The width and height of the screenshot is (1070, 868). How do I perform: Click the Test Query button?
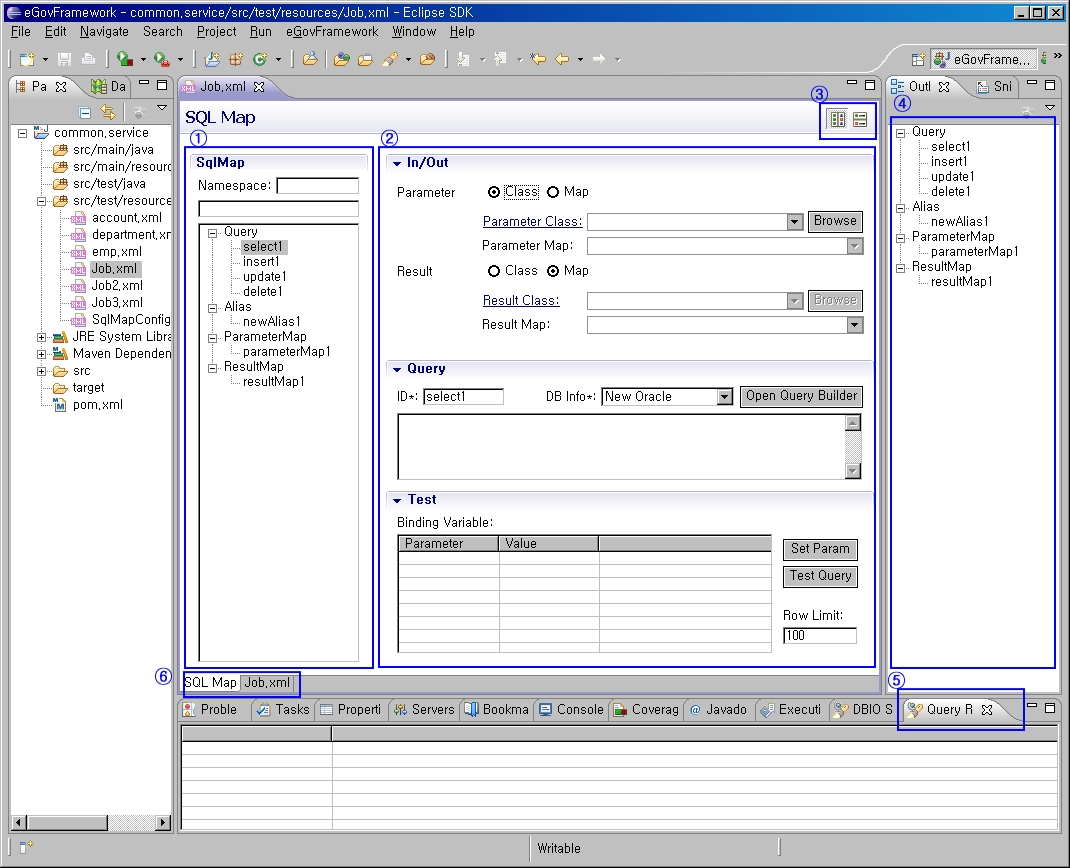coord(820,576)
